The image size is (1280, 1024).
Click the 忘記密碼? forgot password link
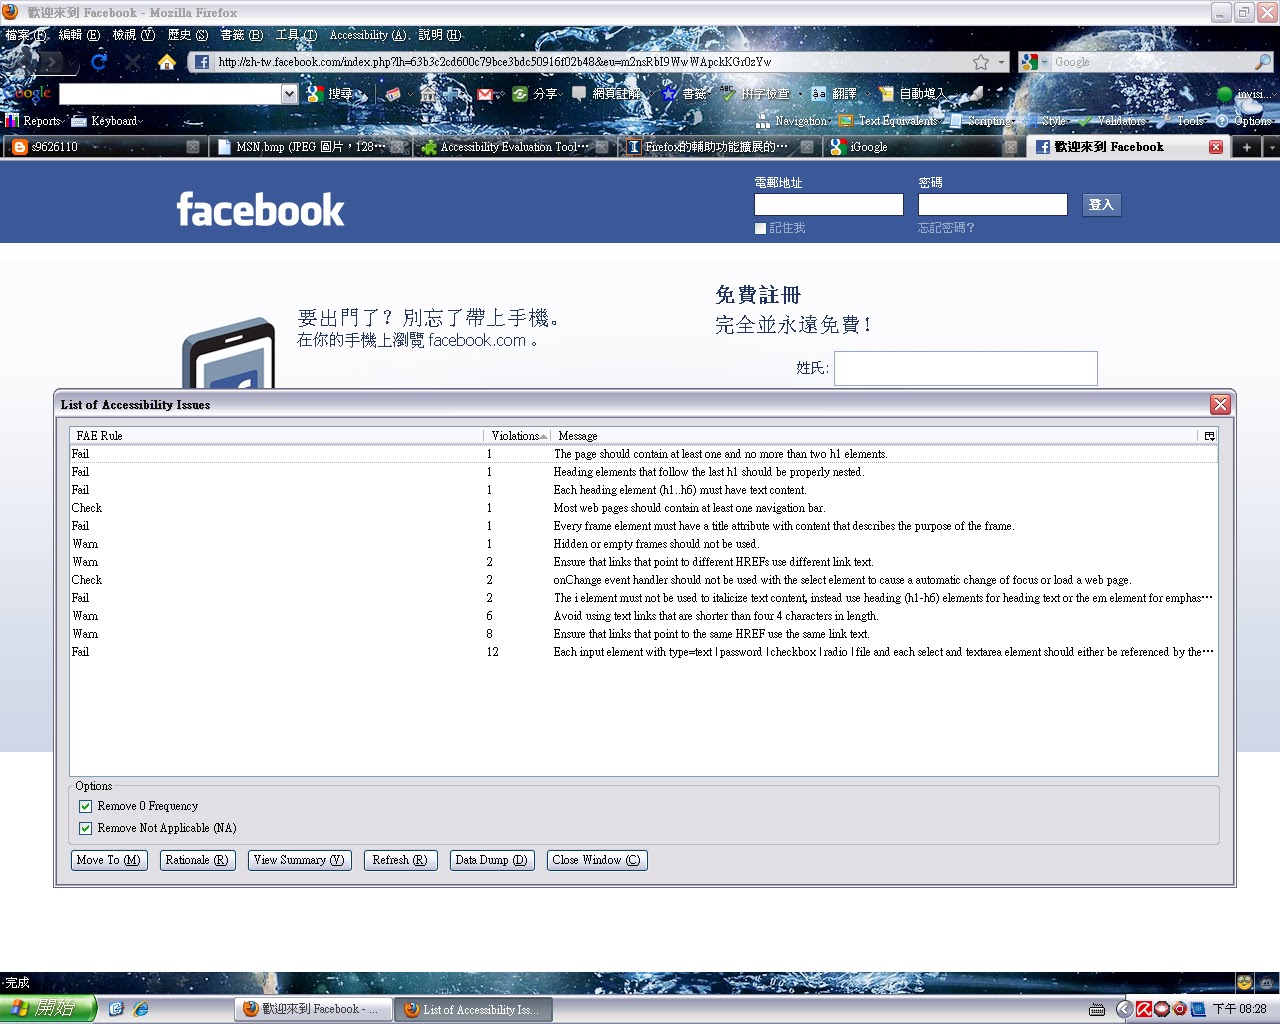coord(946,228)
